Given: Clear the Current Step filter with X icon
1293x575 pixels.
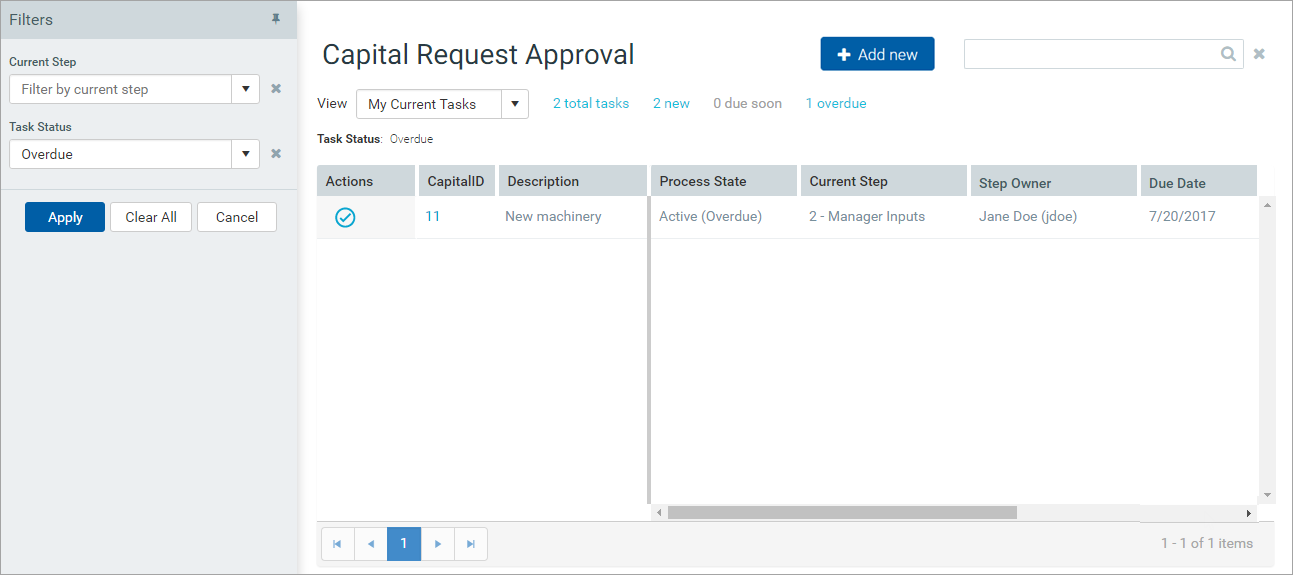Looking at the screenshot, I should [x=276, y=89].
